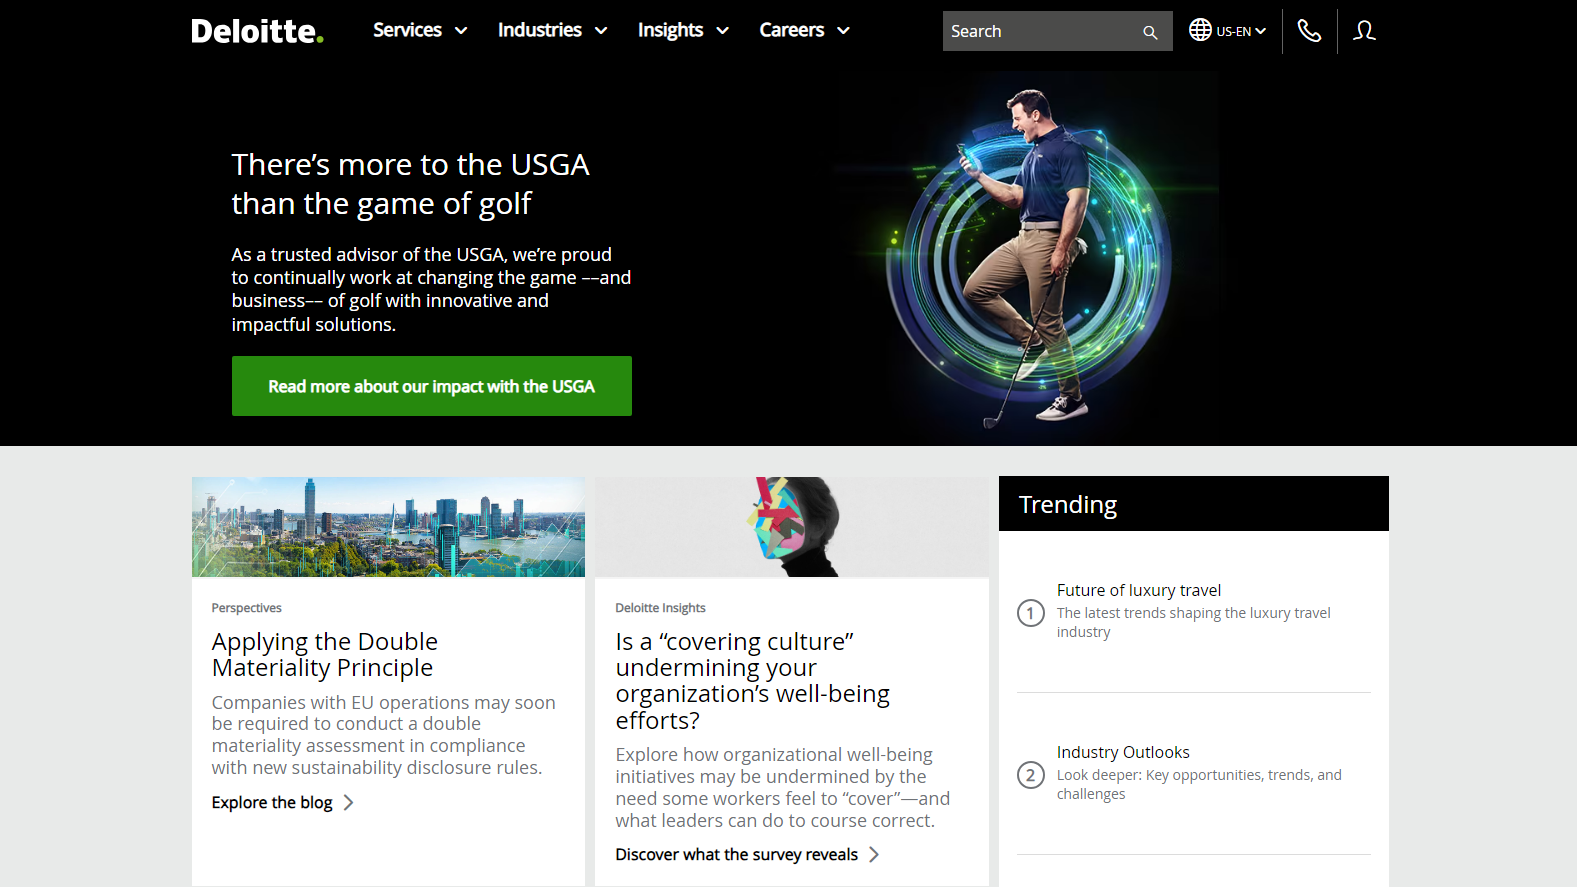Screen dimensions: 1577x887
Task: Click the golfer hero image
Action: 1025,258
